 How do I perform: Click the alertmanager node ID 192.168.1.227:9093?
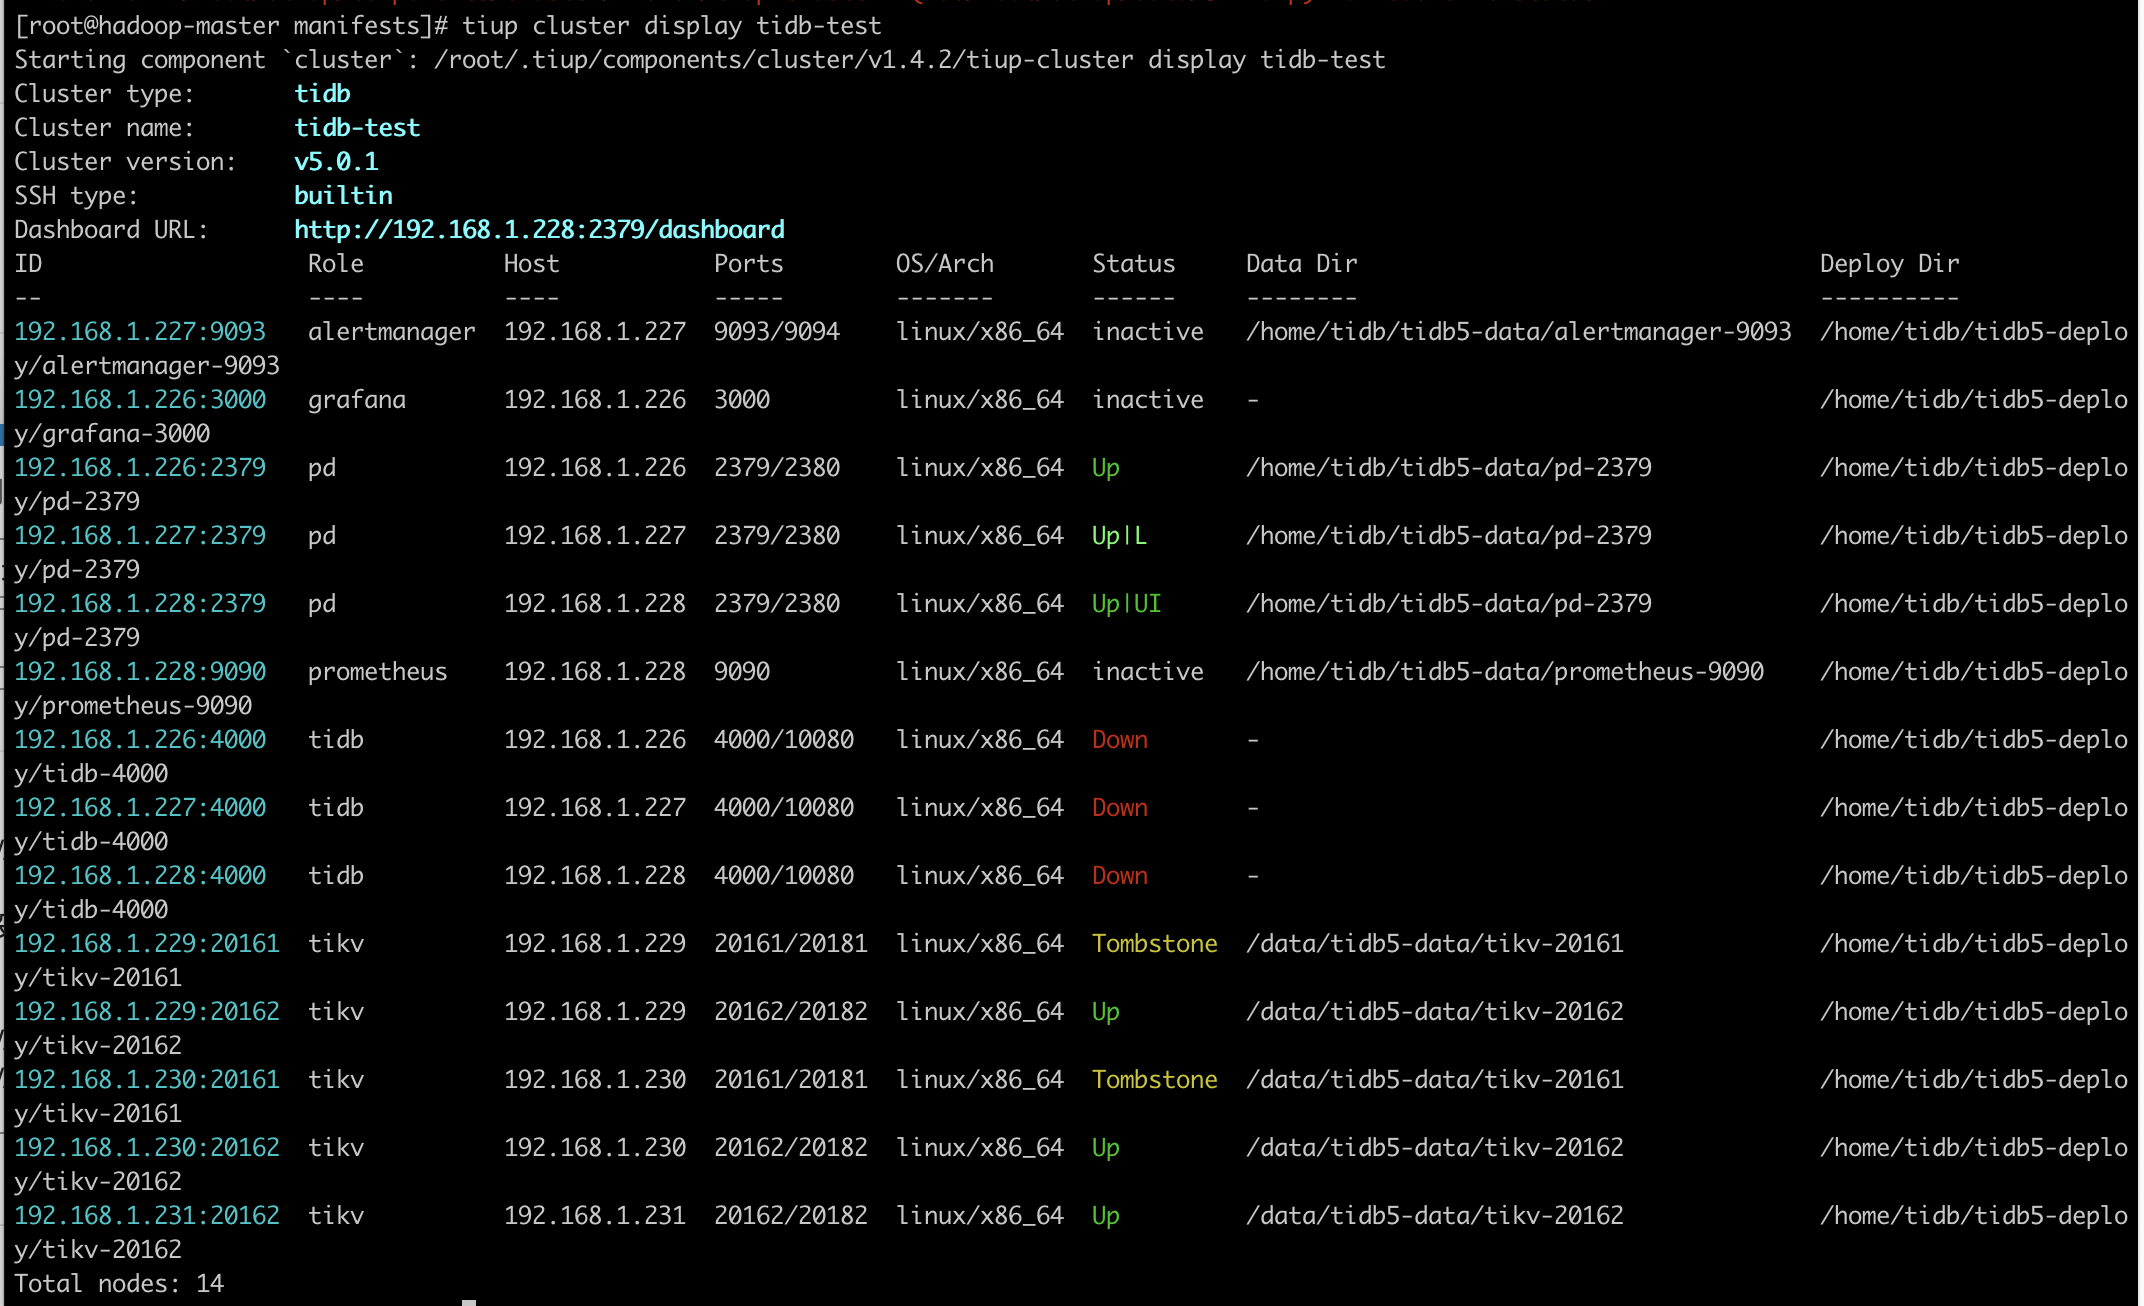click(x=140, y=331)
